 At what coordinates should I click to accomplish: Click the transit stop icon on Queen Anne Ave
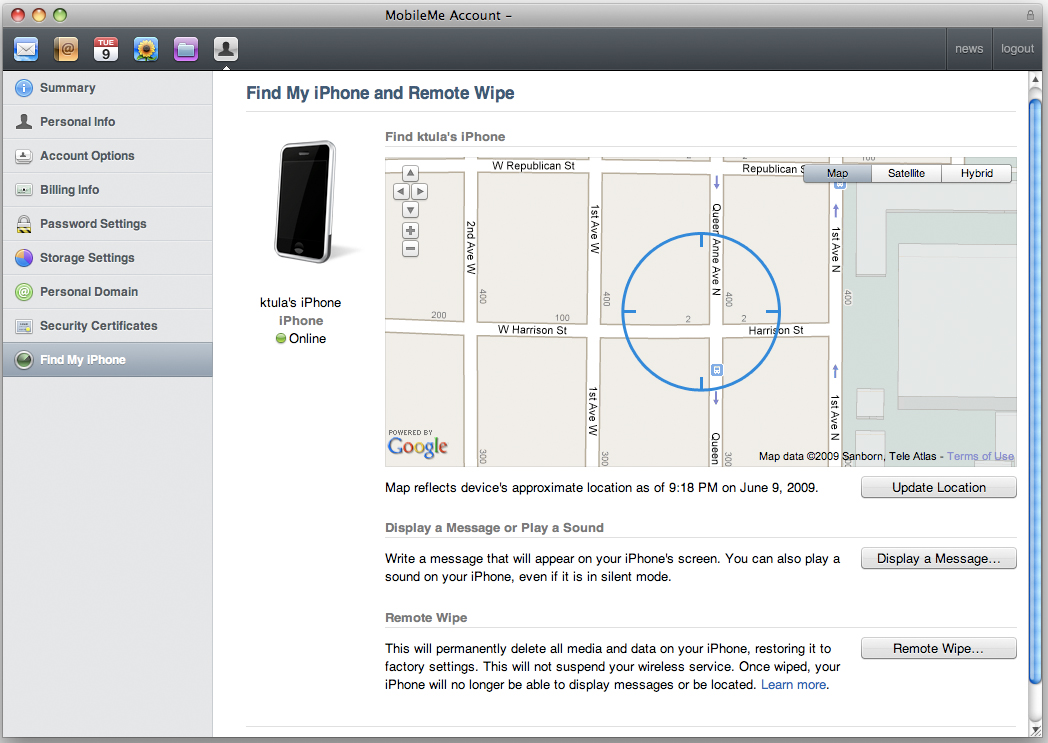[716, 369]
